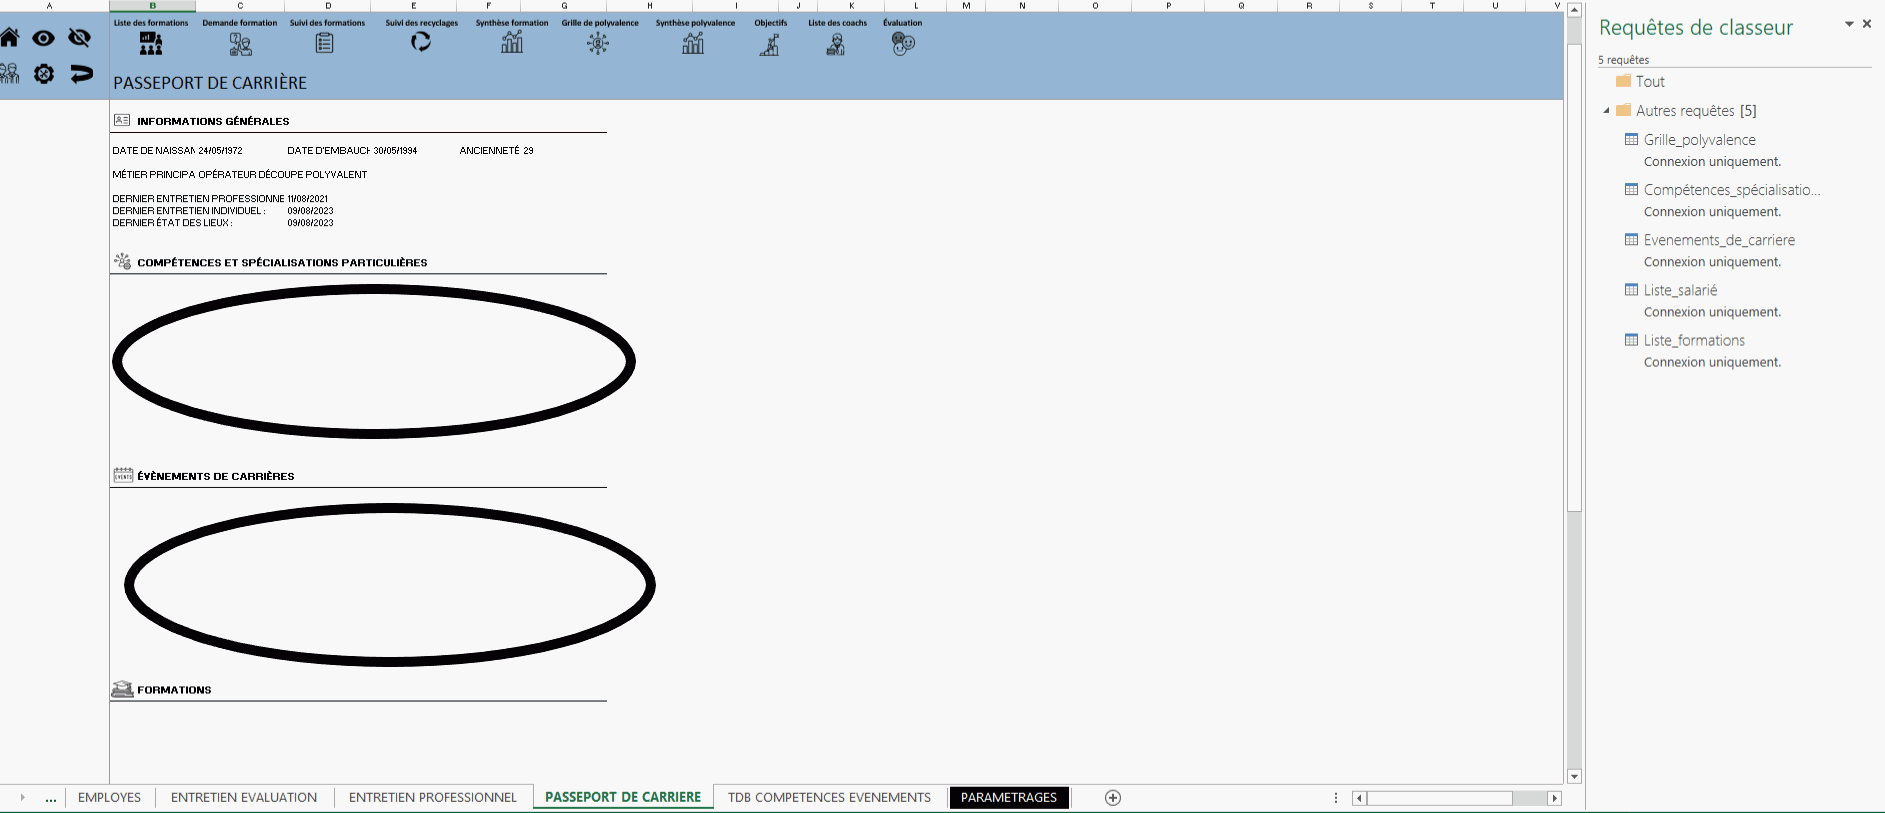This screenshot has height=813, width=1885.
Task: Click the table icon of Liste_formations
Action: pyautogui.click(x=1631, y=340)
